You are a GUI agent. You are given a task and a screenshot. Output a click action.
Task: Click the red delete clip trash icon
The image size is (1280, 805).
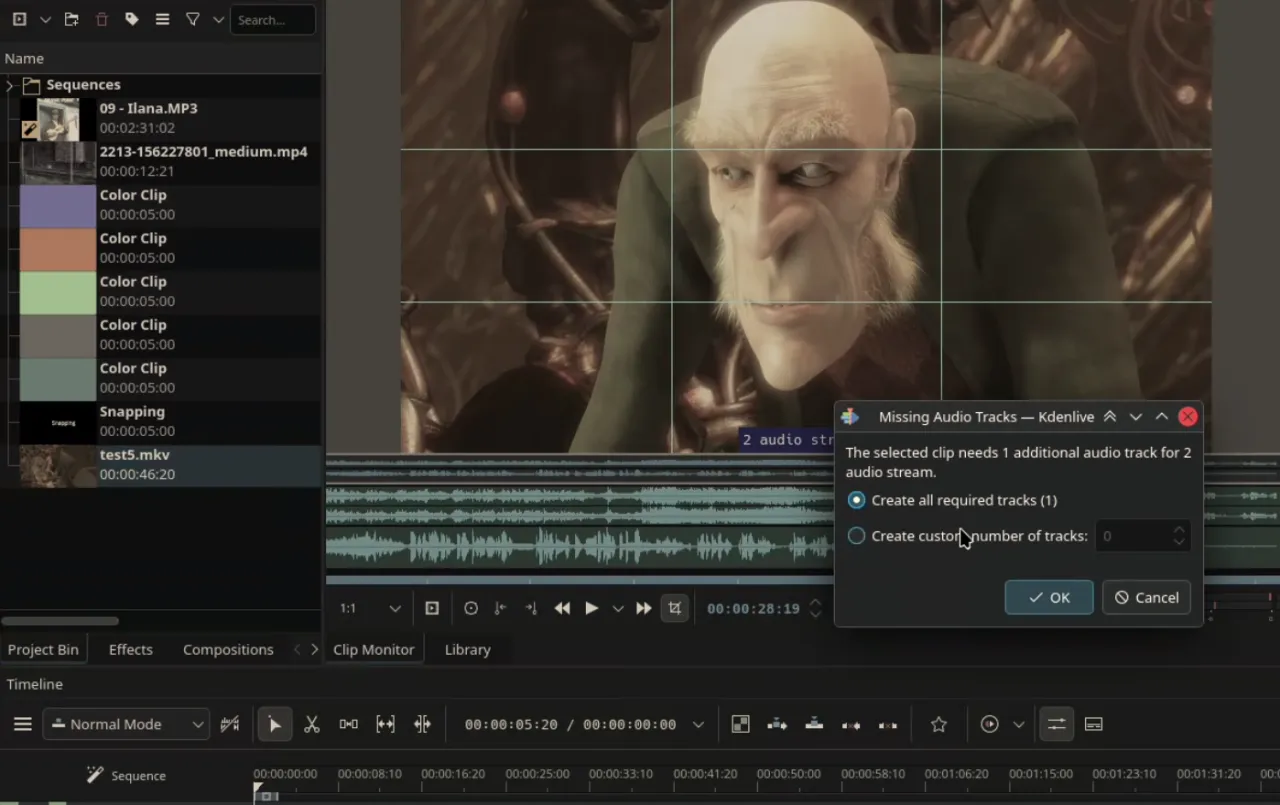[101, 19]
